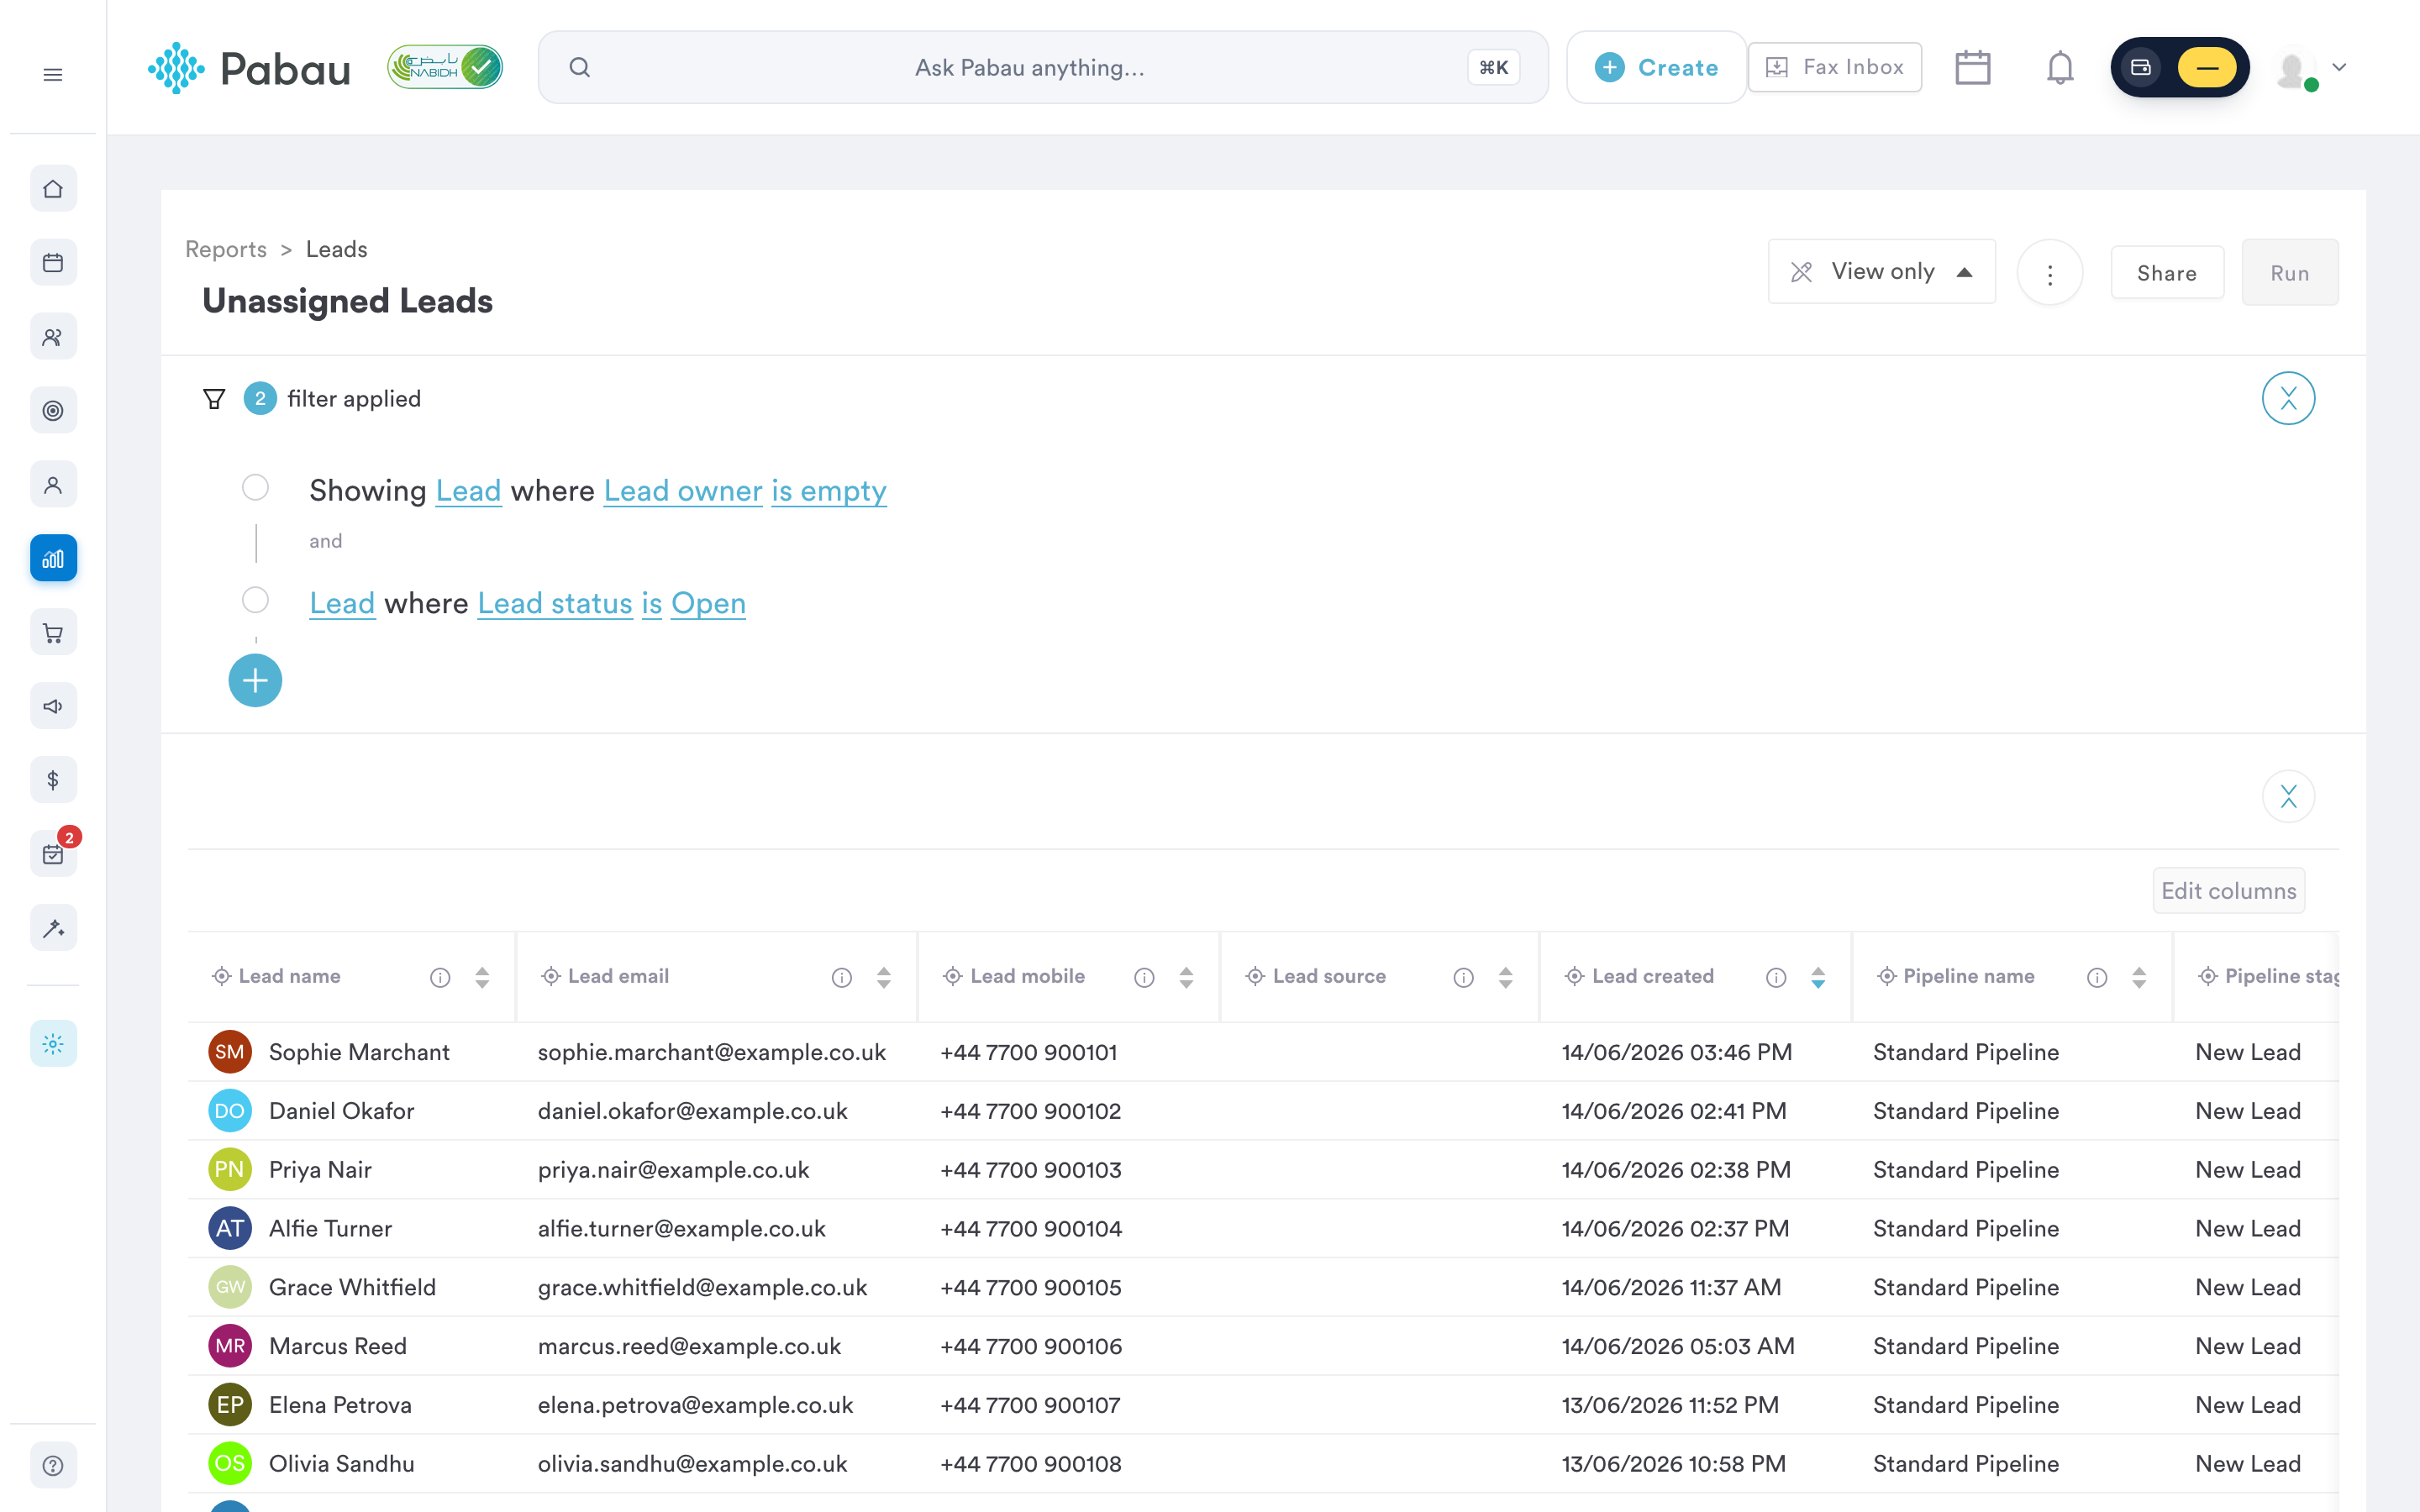The image size is (2420, 1512).
Task: Sort by Lead created column
Action: (x=1818, y=977)
